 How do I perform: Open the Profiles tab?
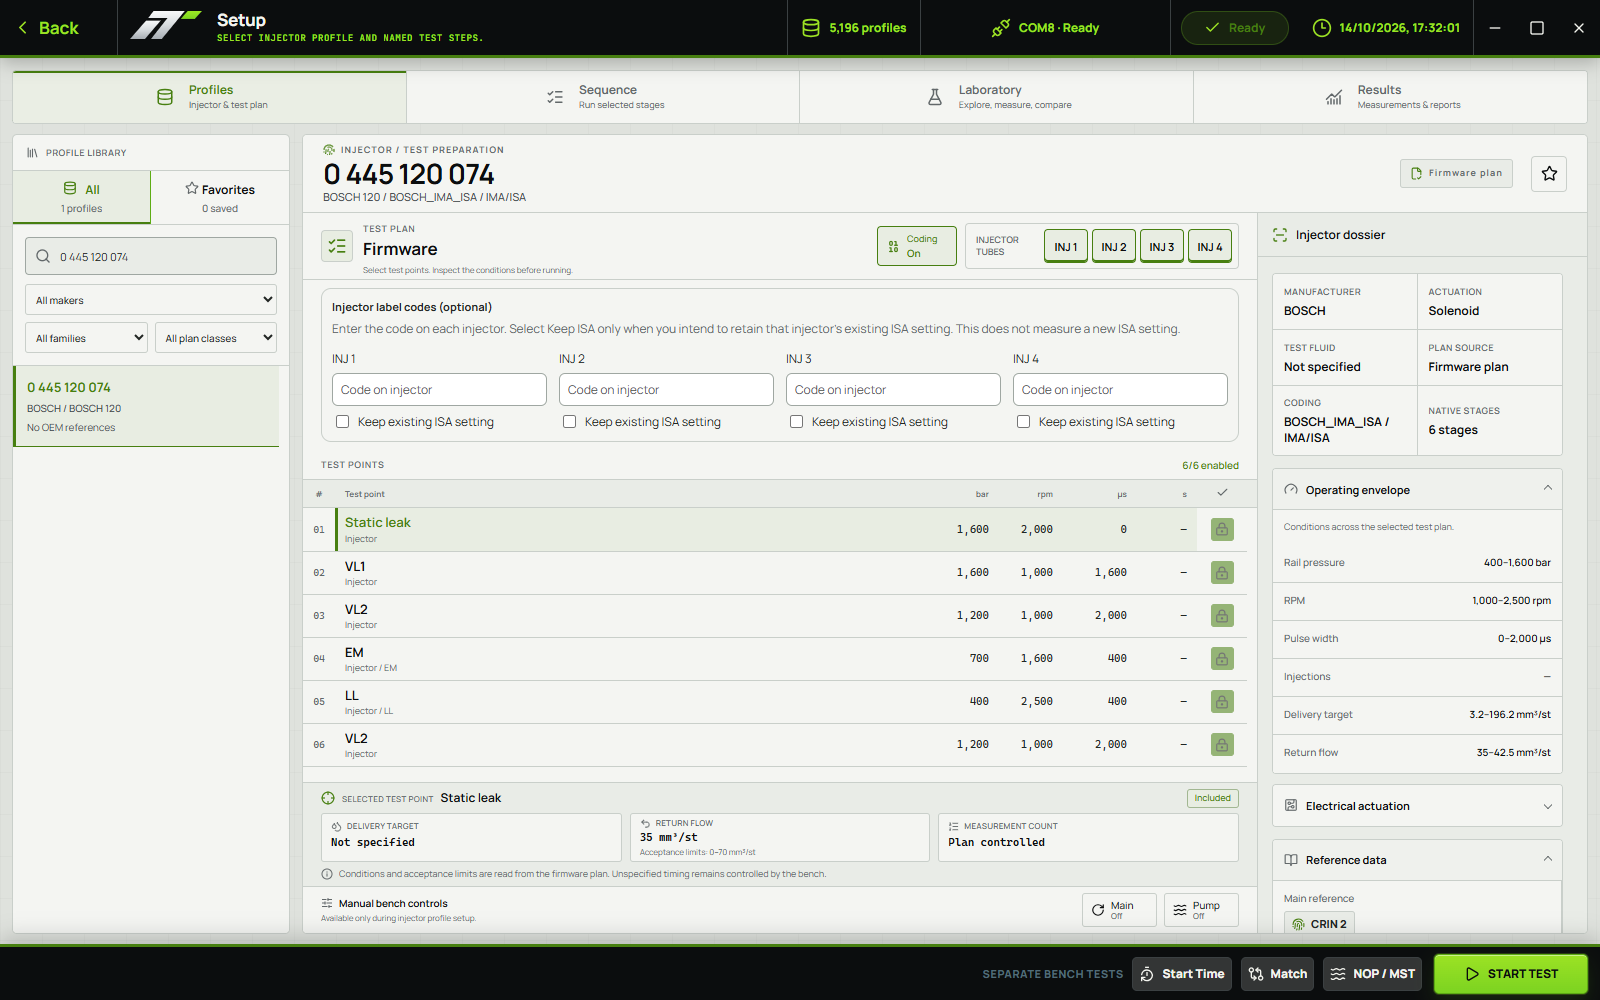pyautogui.click(x=210, y=97)
